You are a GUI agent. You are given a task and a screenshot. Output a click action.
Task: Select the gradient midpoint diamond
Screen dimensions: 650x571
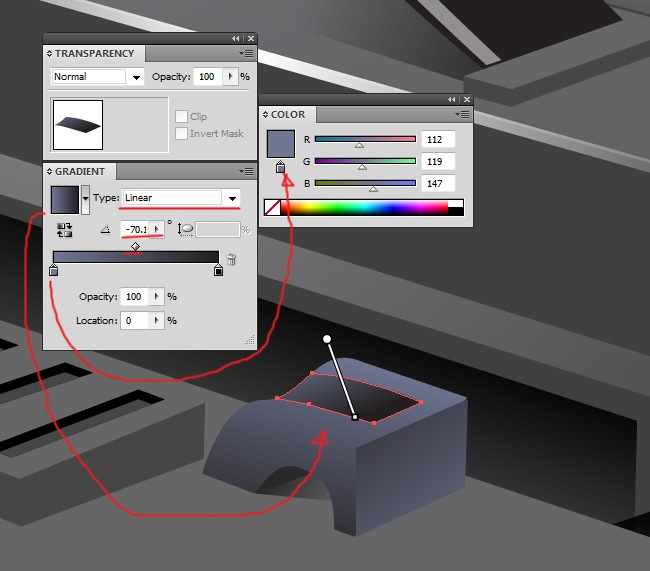[x=135, y=247]
